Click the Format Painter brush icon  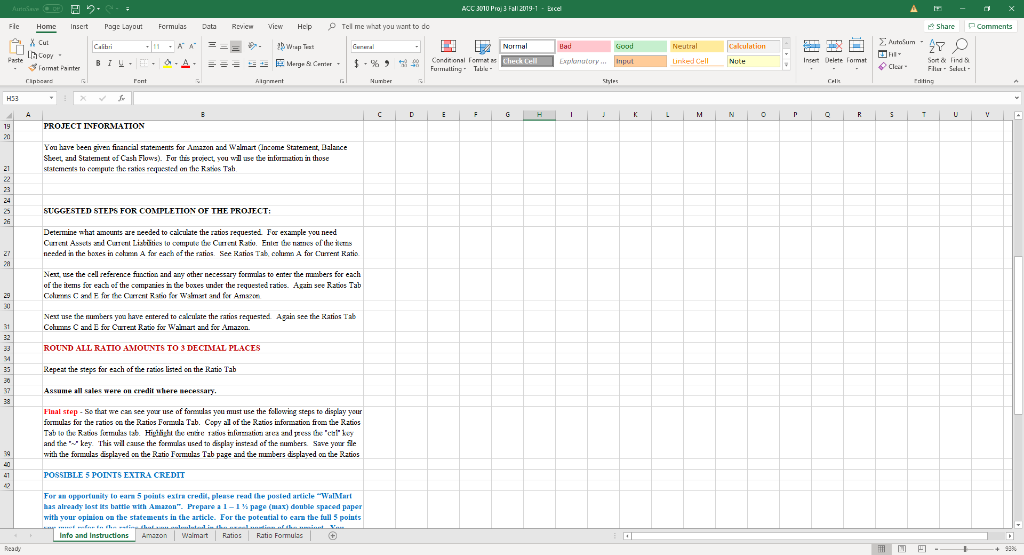[33, 68]
